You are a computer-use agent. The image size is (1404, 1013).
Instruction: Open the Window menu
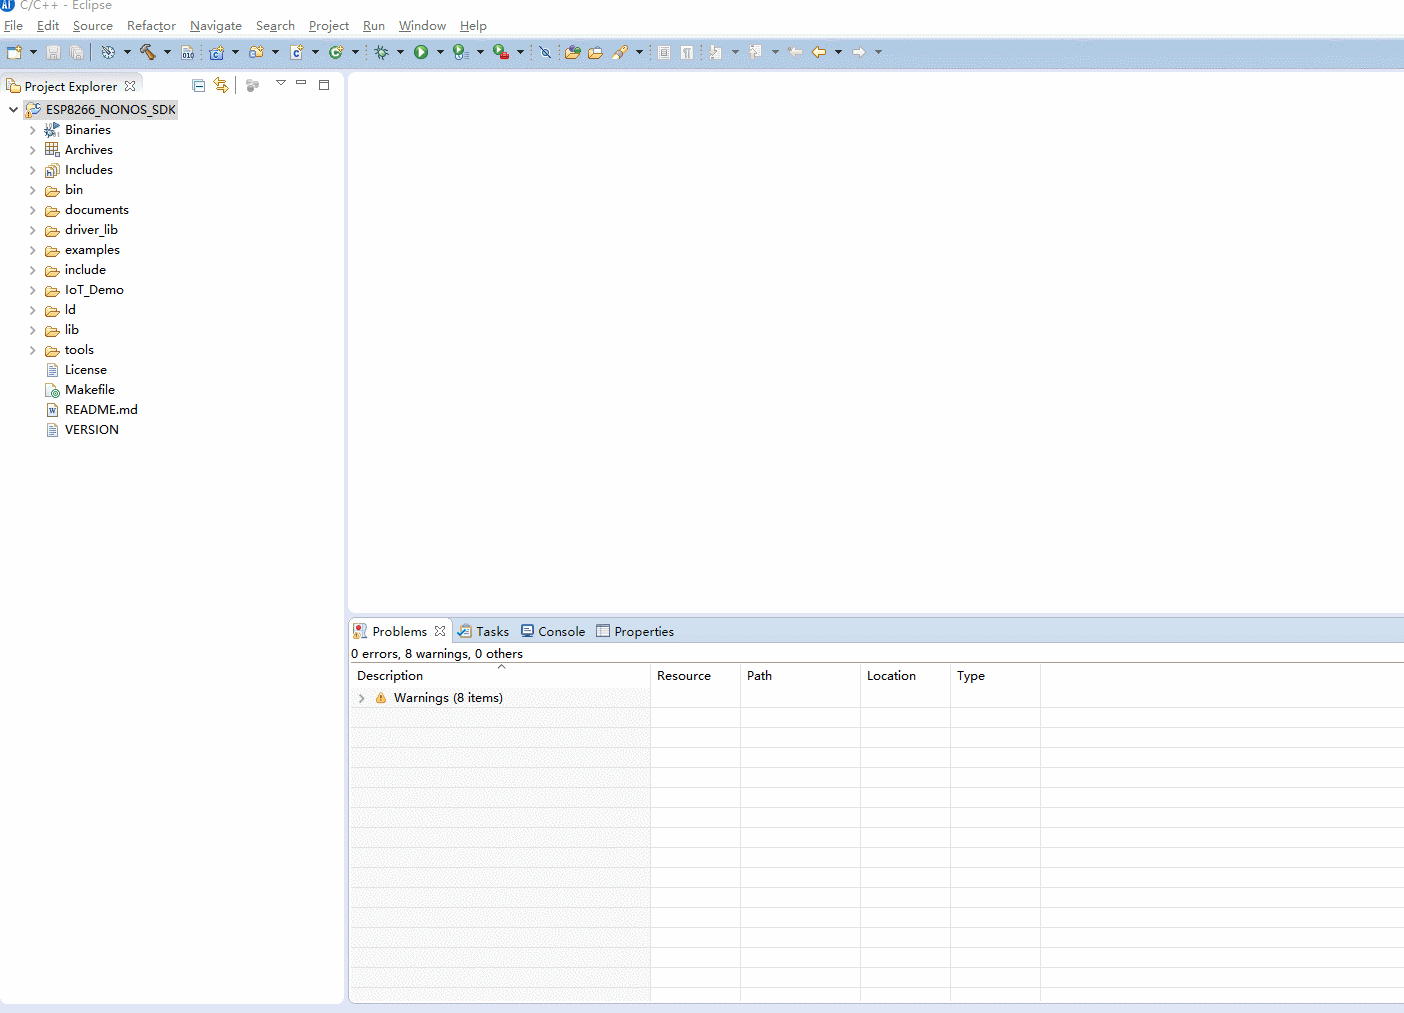tap(422, 26)
